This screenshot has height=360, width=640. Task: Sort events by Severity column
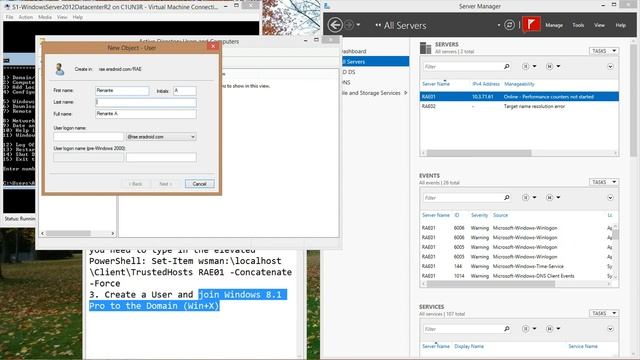pyautogui.click(x=479, y=215)
